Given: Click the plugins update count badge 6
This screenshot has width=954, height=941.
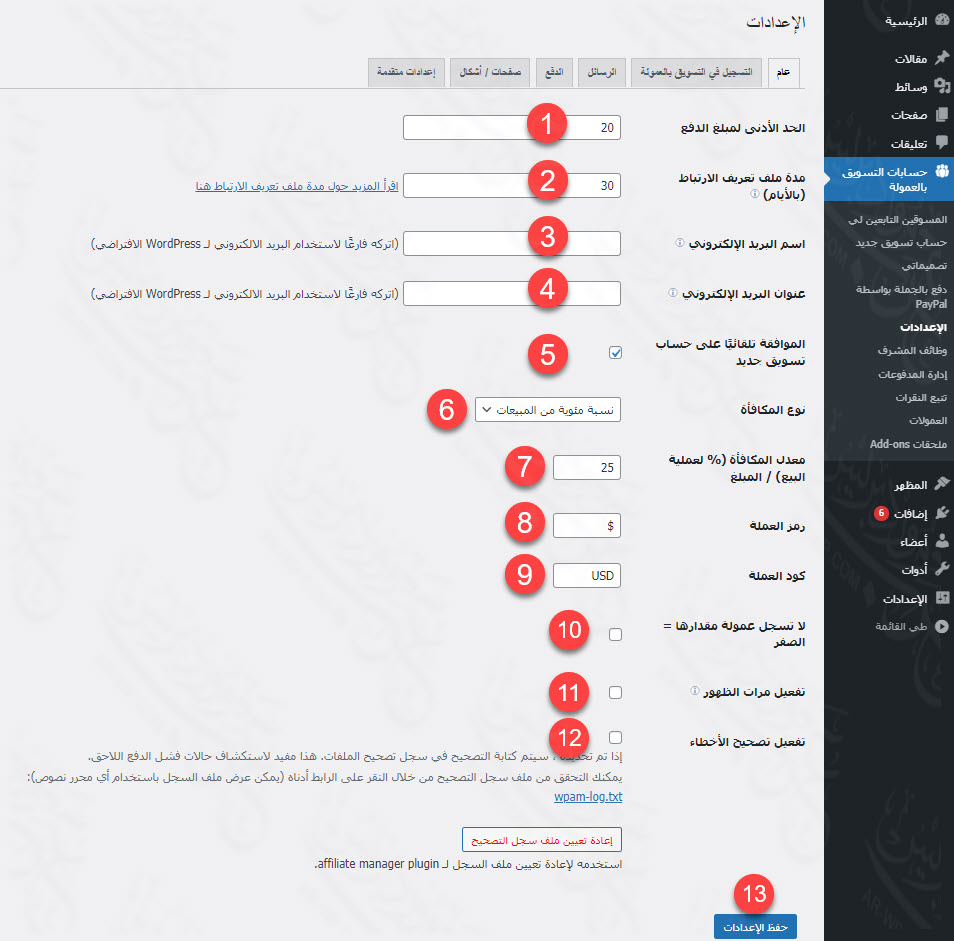Looking at the screenshot, I should click(881, 513).
